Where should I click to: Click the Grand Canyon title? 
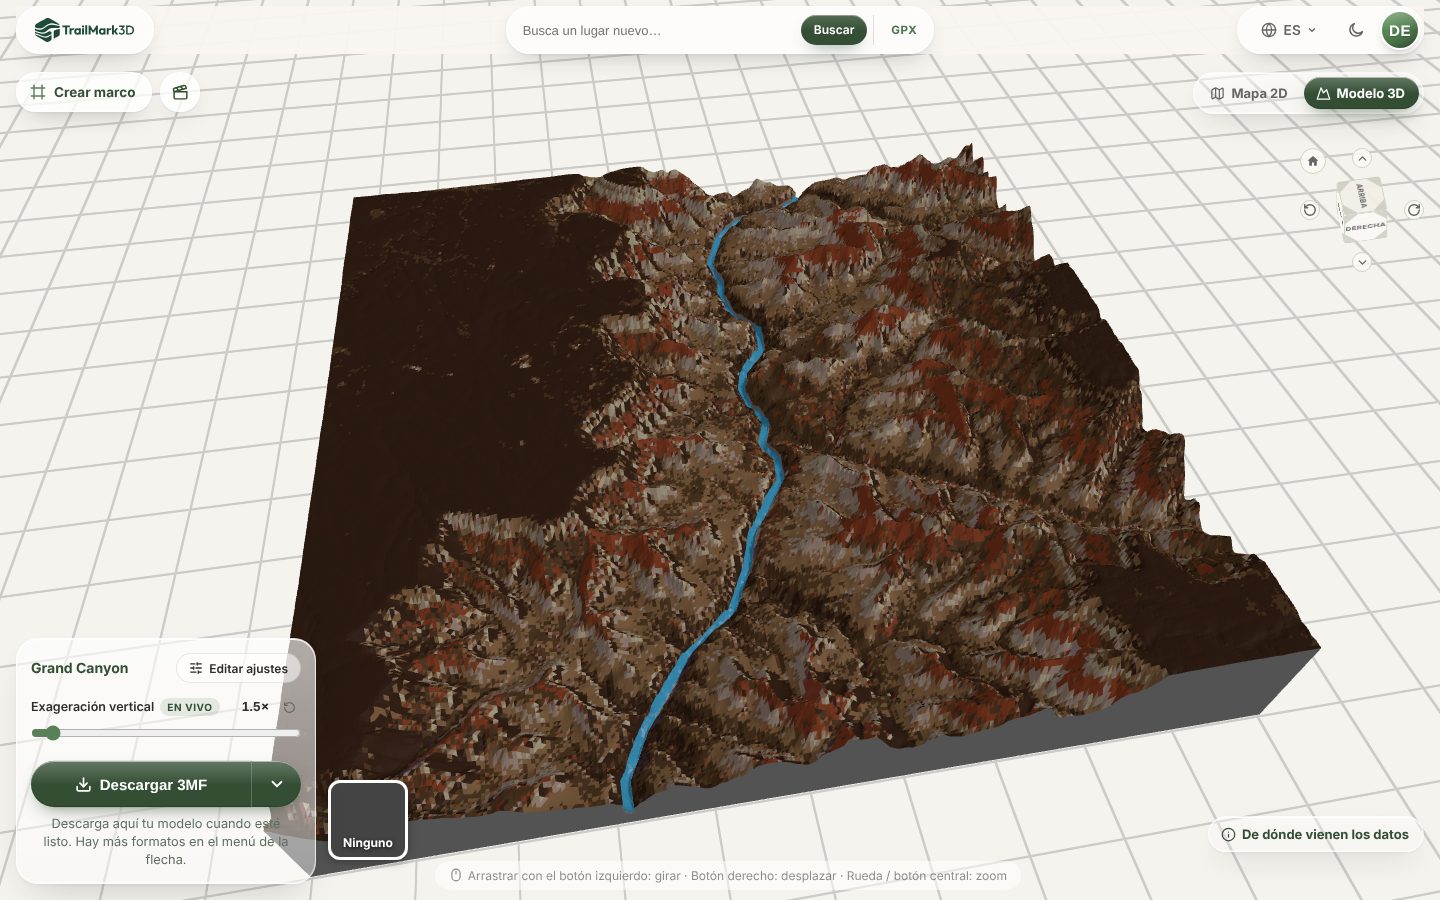tap(79, 668)
